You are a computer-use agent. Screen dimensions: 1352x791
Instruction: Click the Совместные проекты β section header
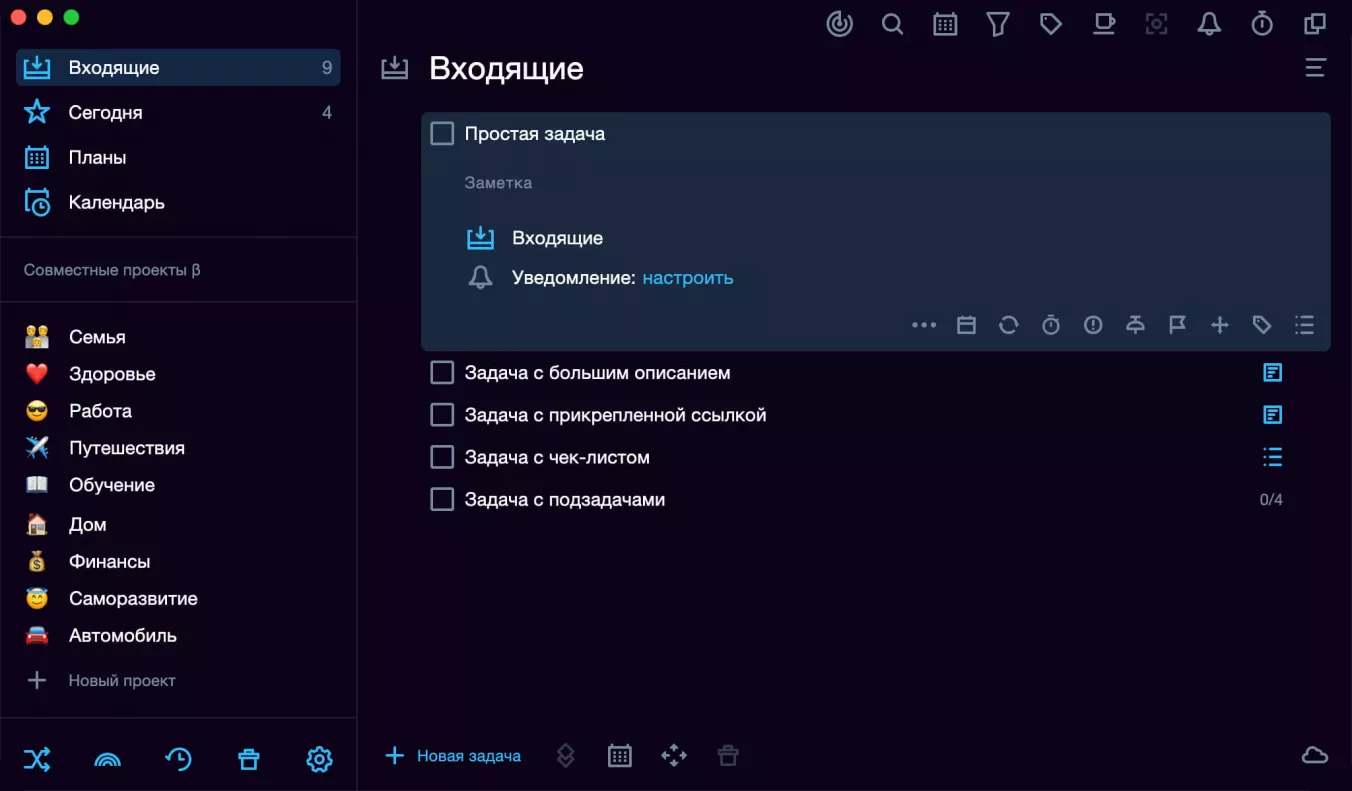(x=112, y=270)
